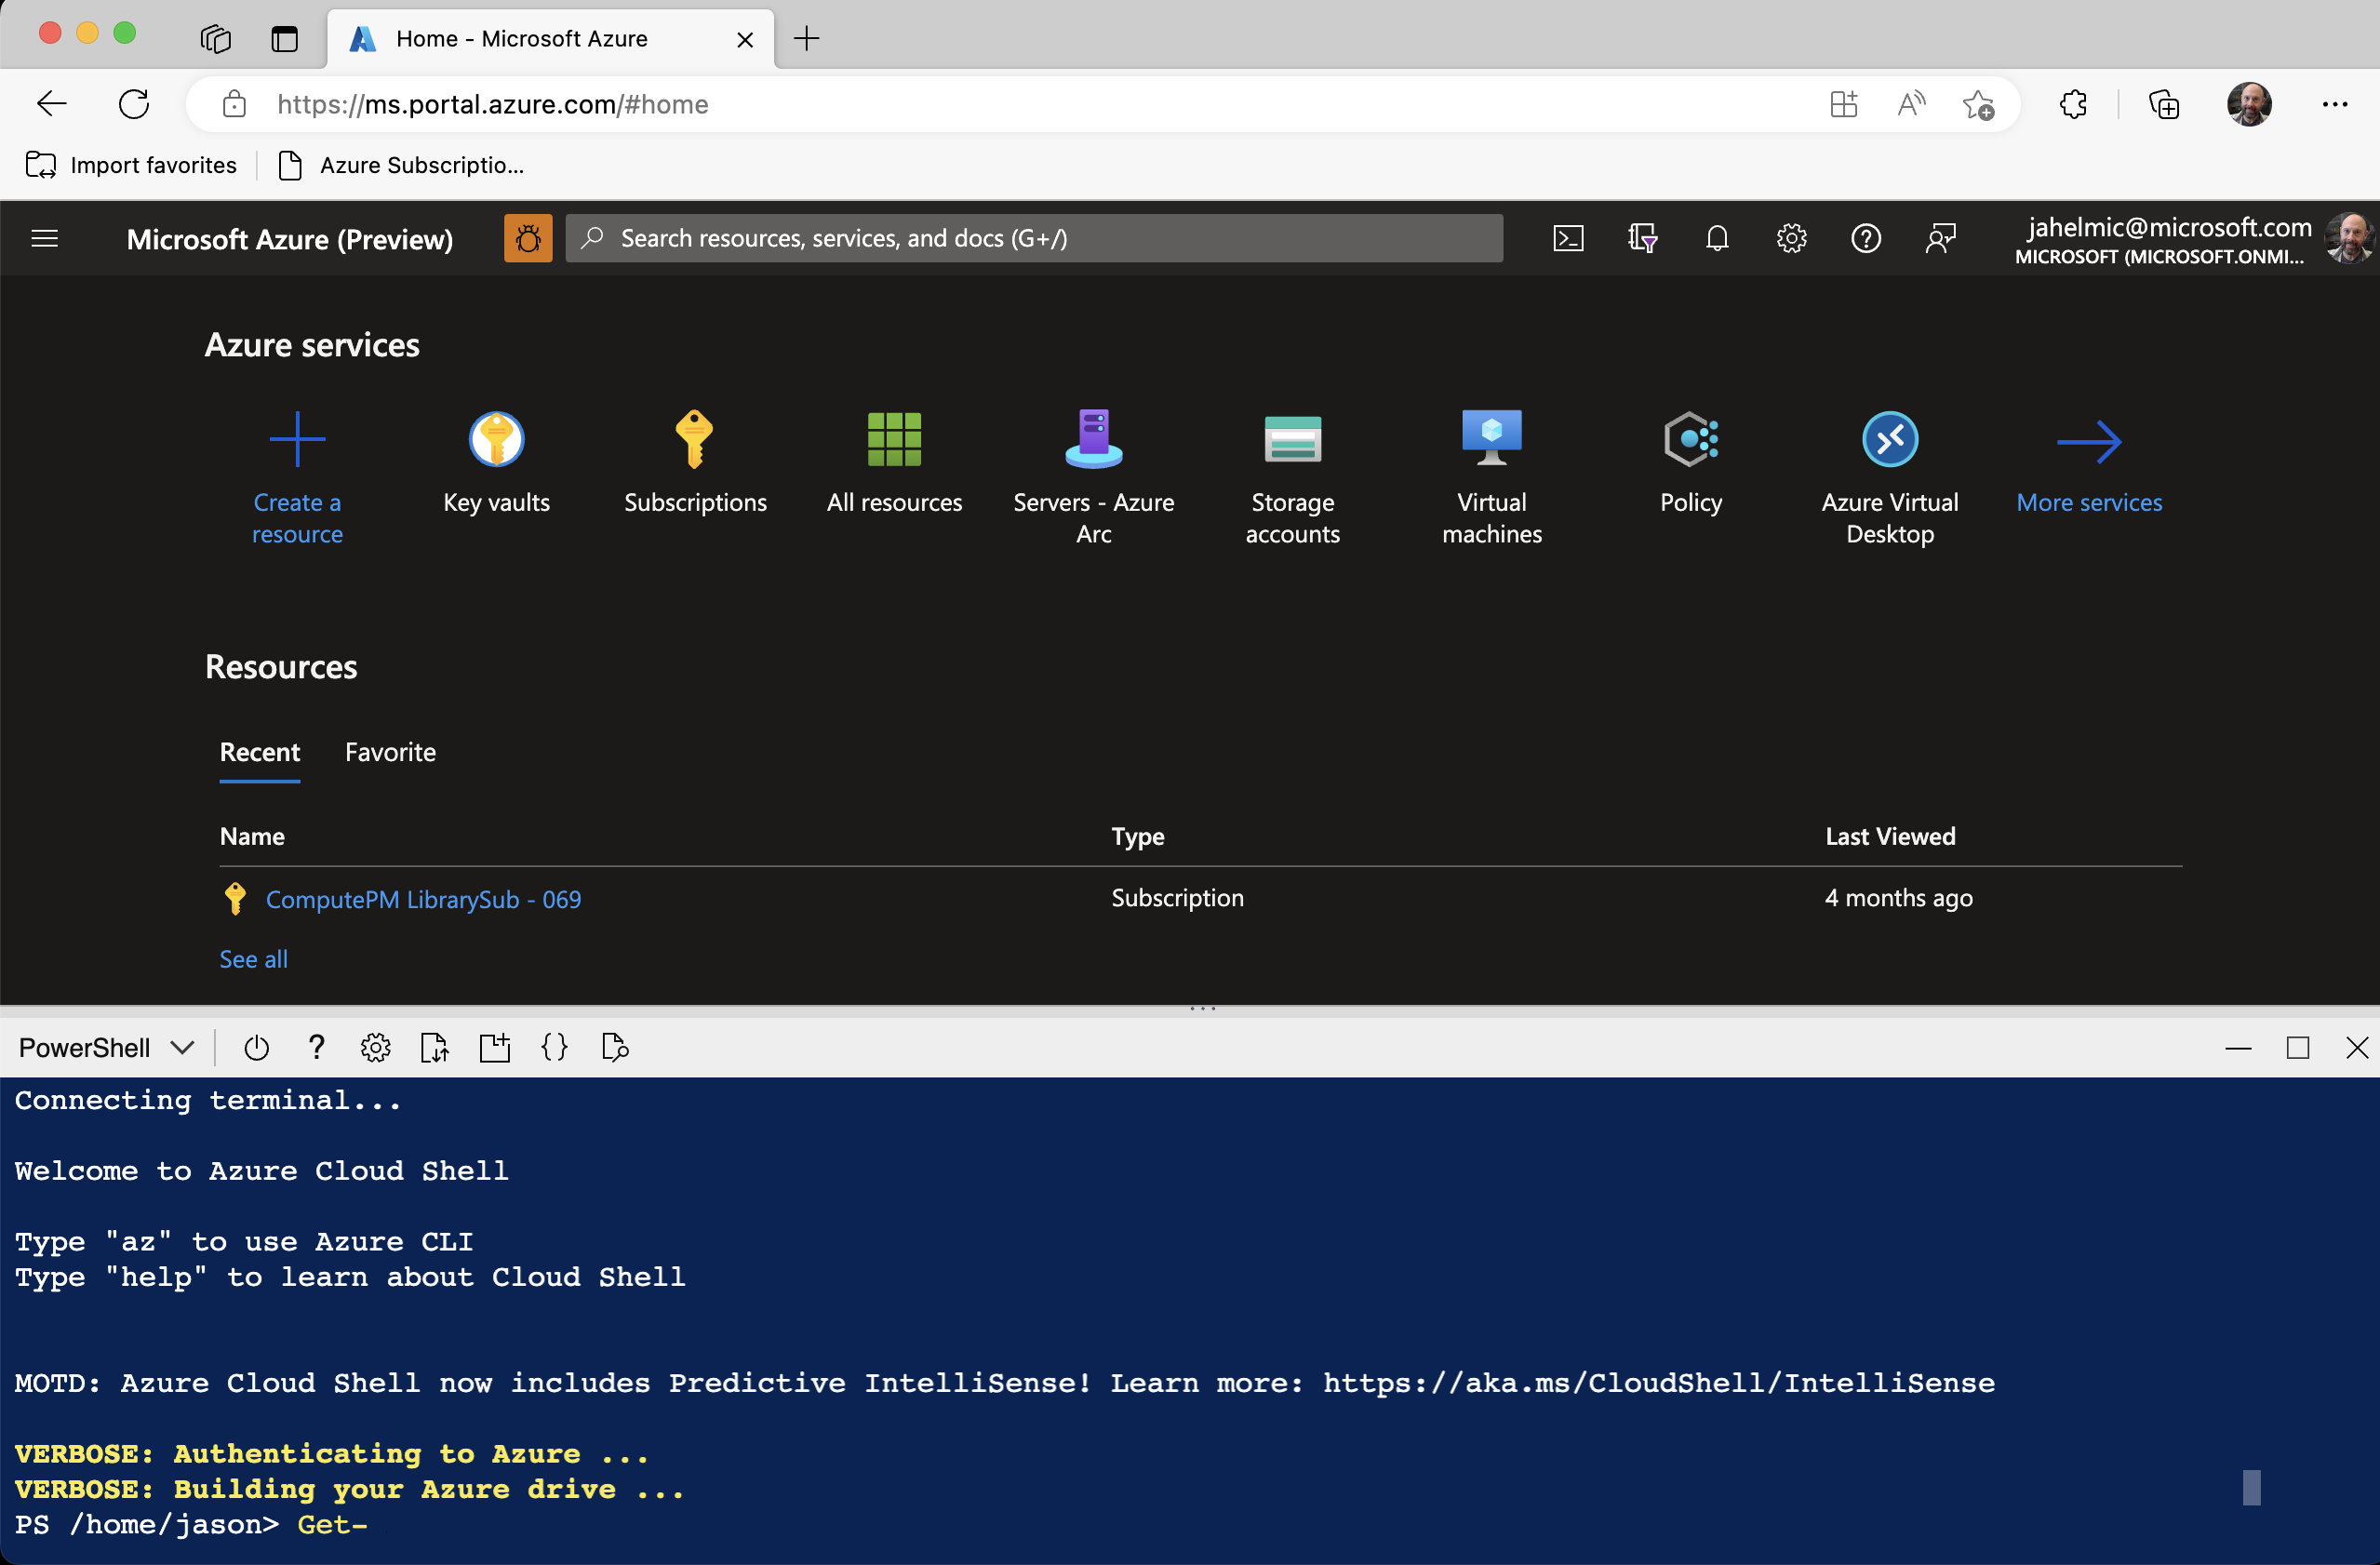Open Virtual machines service
The height and width of the screenshot is (1565, 2380).
1491,463
